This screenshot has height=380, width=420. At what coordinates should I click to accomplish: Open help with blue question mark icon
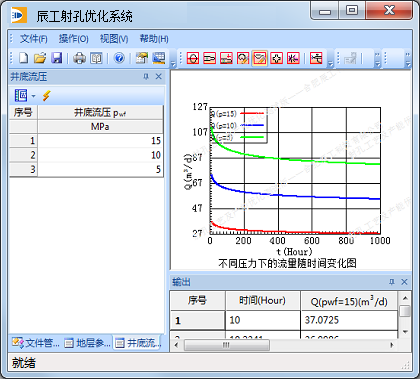(x=119, y=58)
